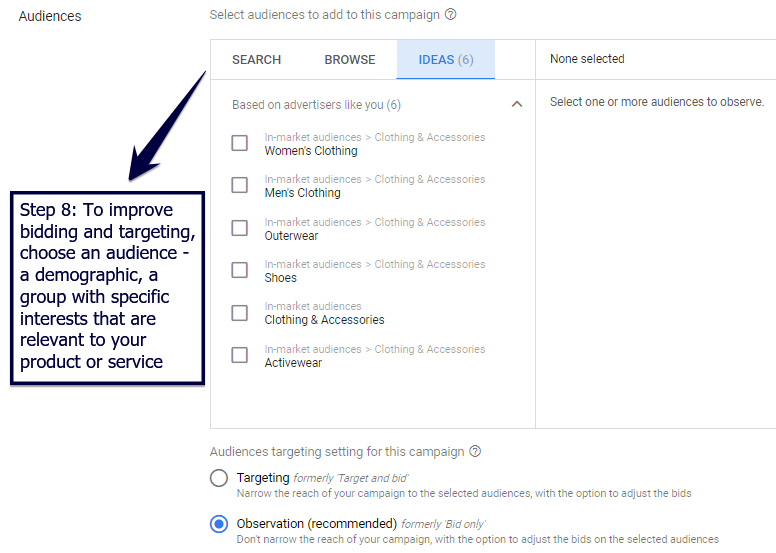Enable the Shoes audience checkbox
This screenshot has width=776, height=553.
tap(240, 270)
